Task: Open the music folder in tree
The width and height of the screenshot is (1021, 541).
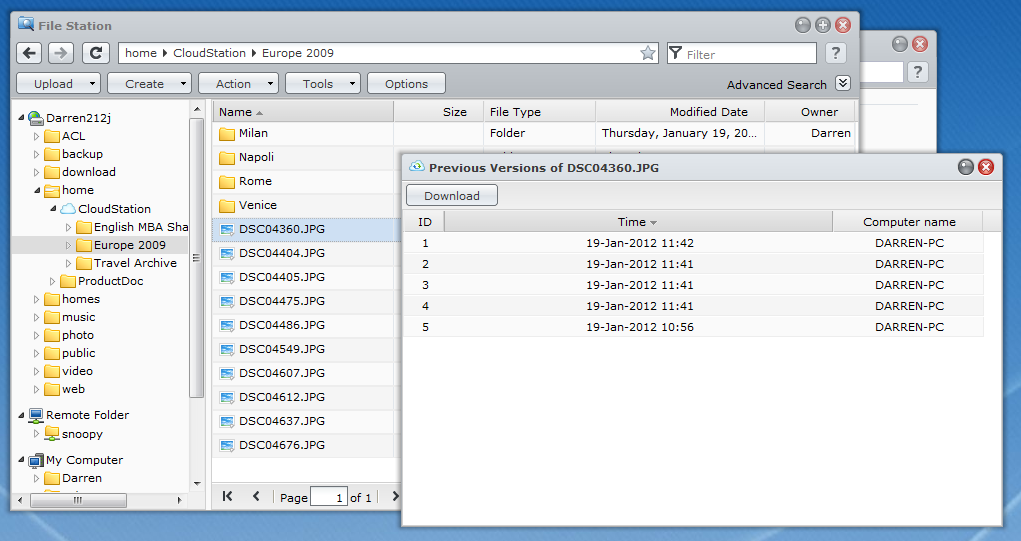Action: tap(70, 317)
